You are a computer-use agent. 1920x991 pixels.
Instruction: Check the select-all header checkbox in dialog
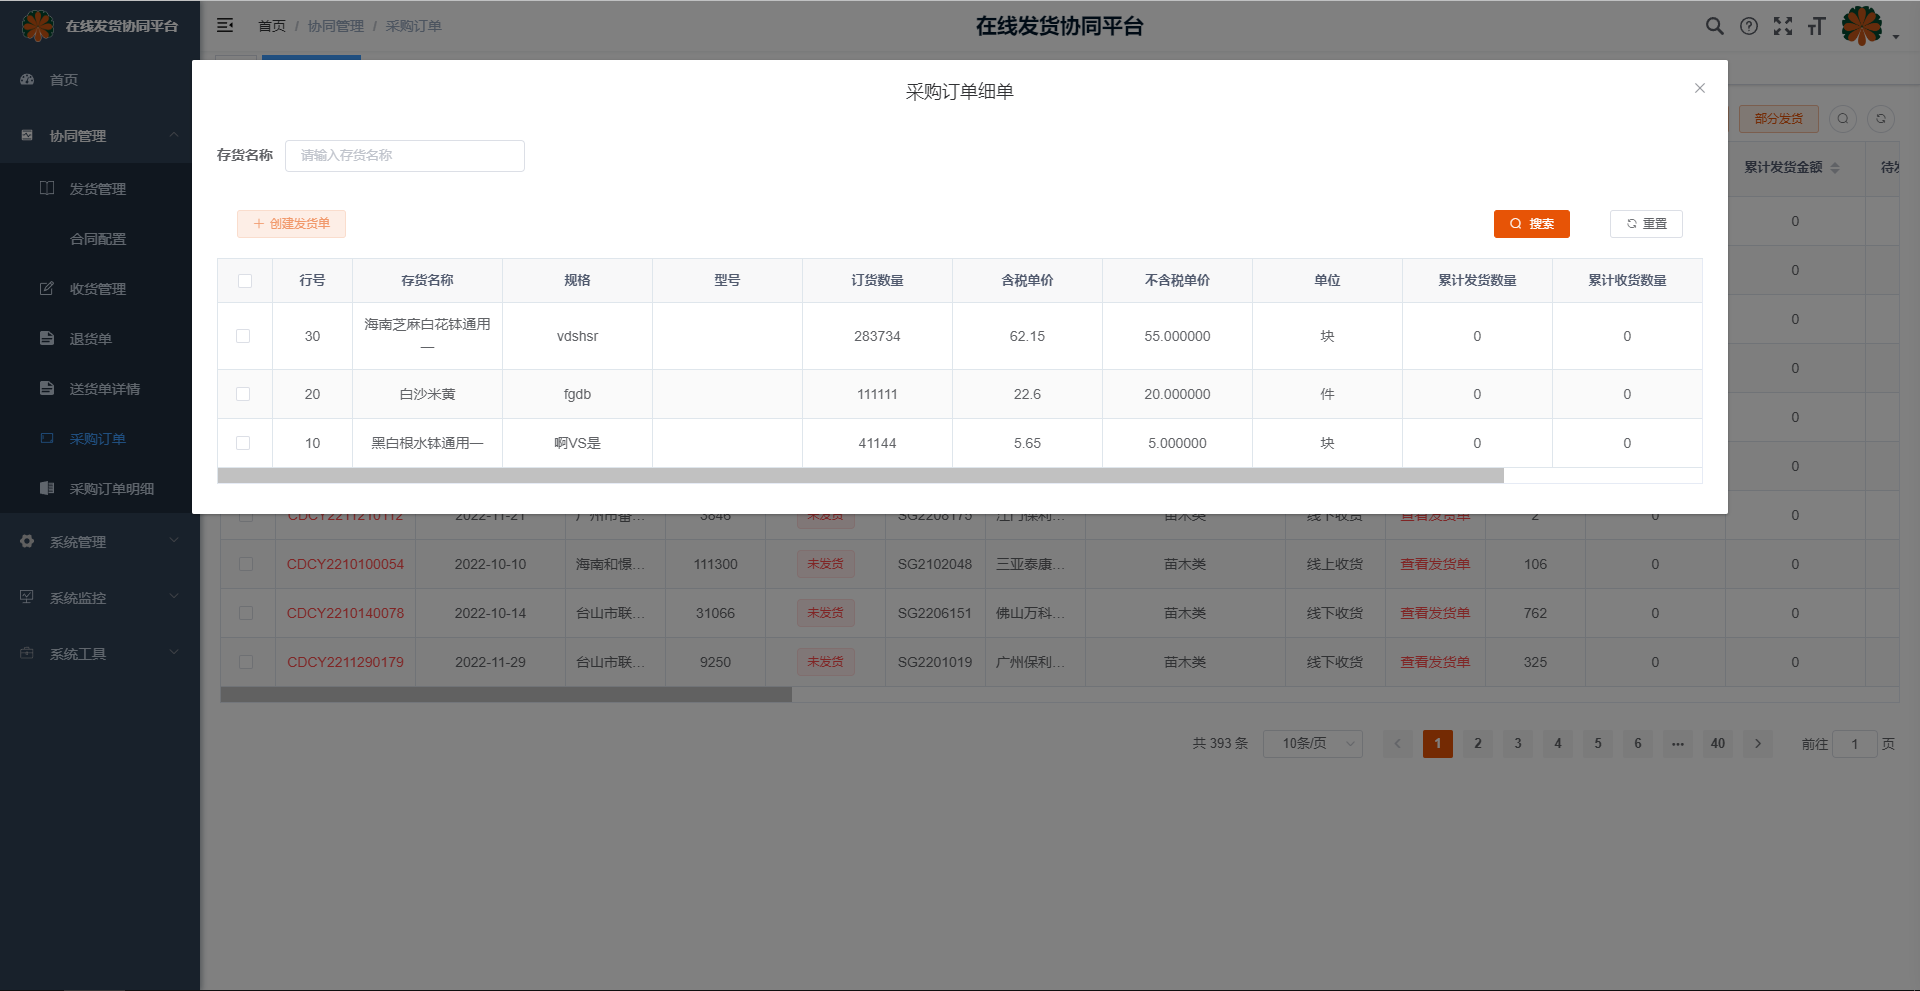point(245,281)
